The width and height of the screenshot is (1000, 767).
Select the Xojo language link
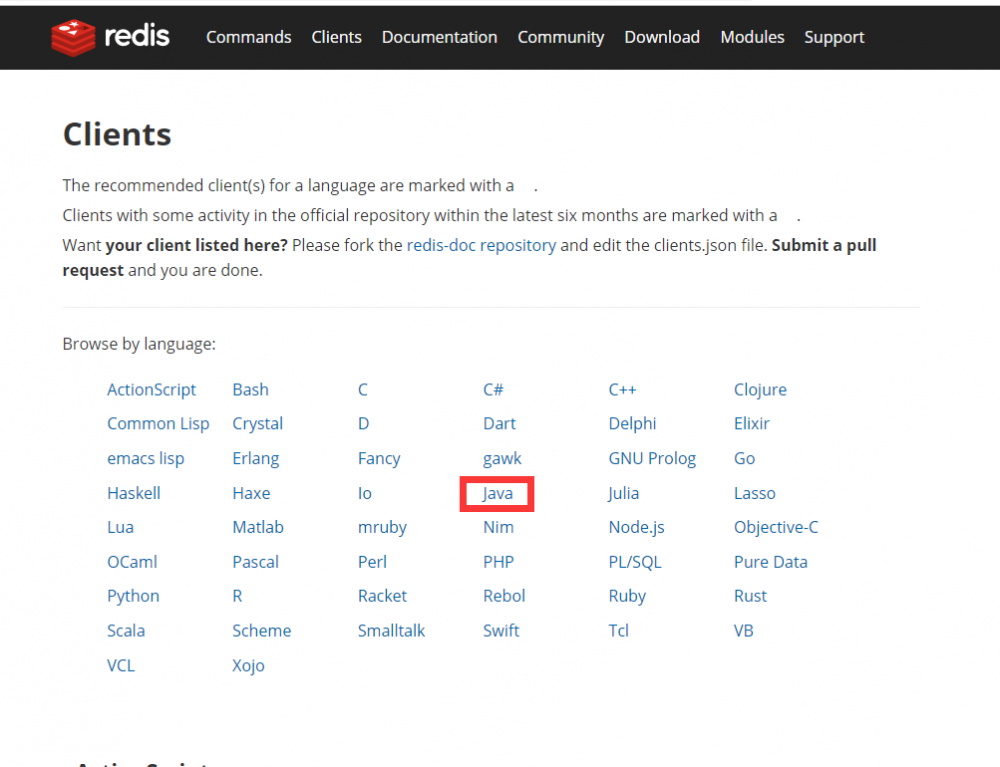(x=248, y=666)
